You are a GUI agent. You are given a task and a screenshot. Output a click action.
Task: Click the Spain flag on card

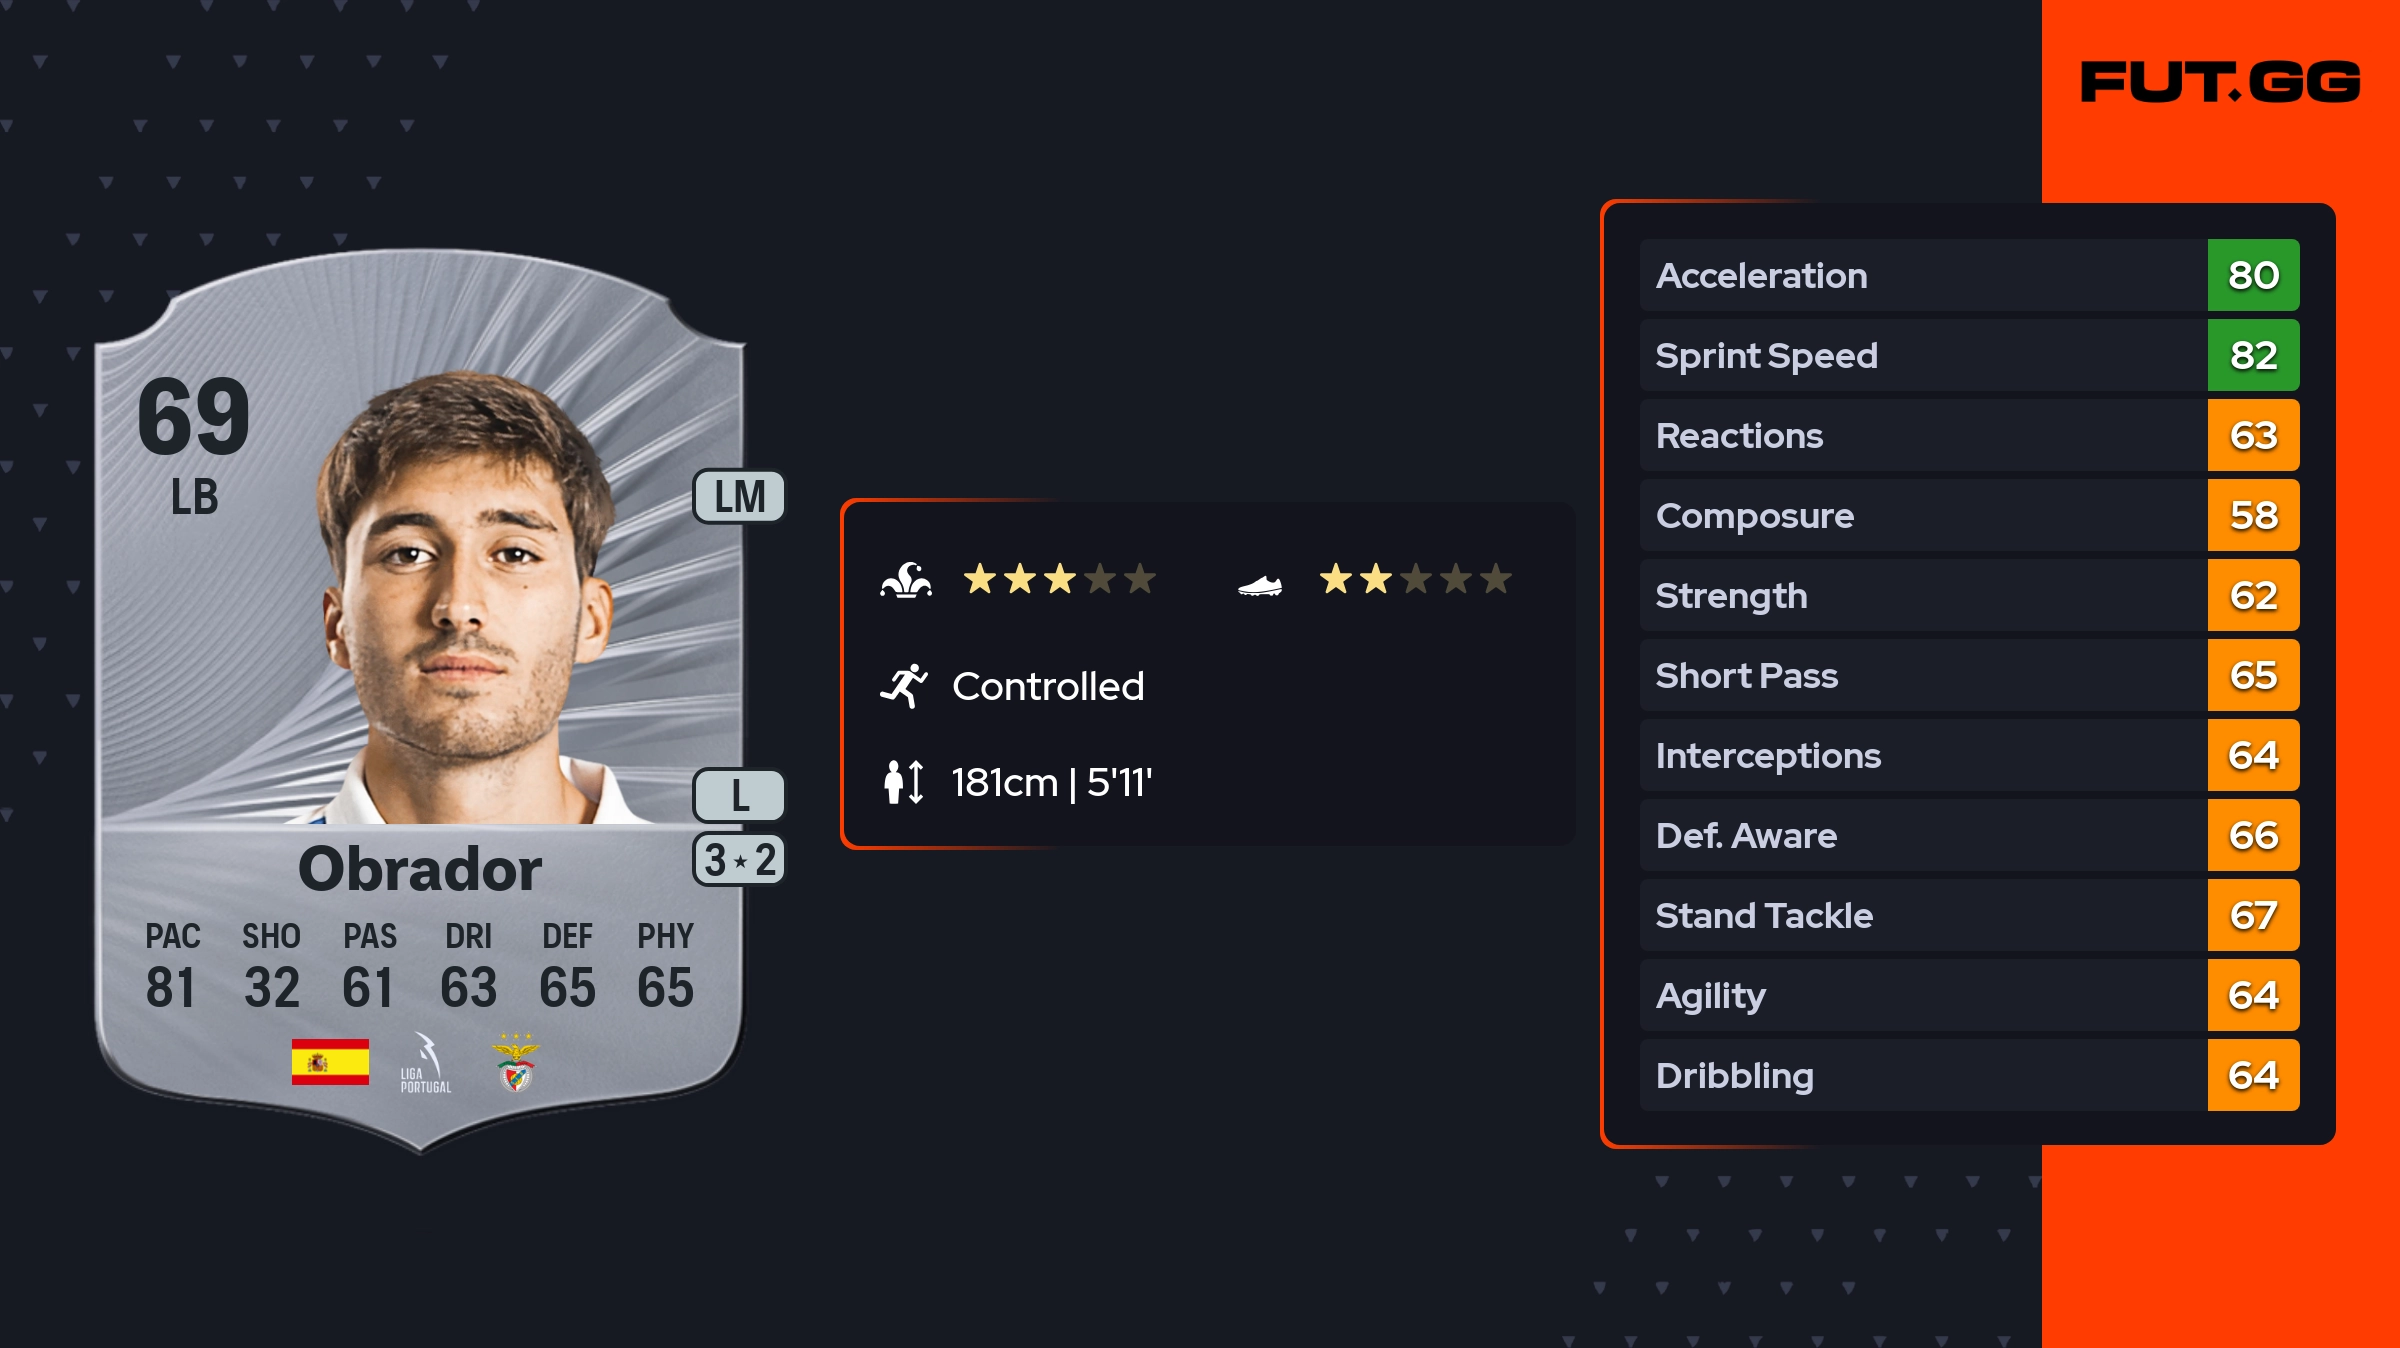330,1062
